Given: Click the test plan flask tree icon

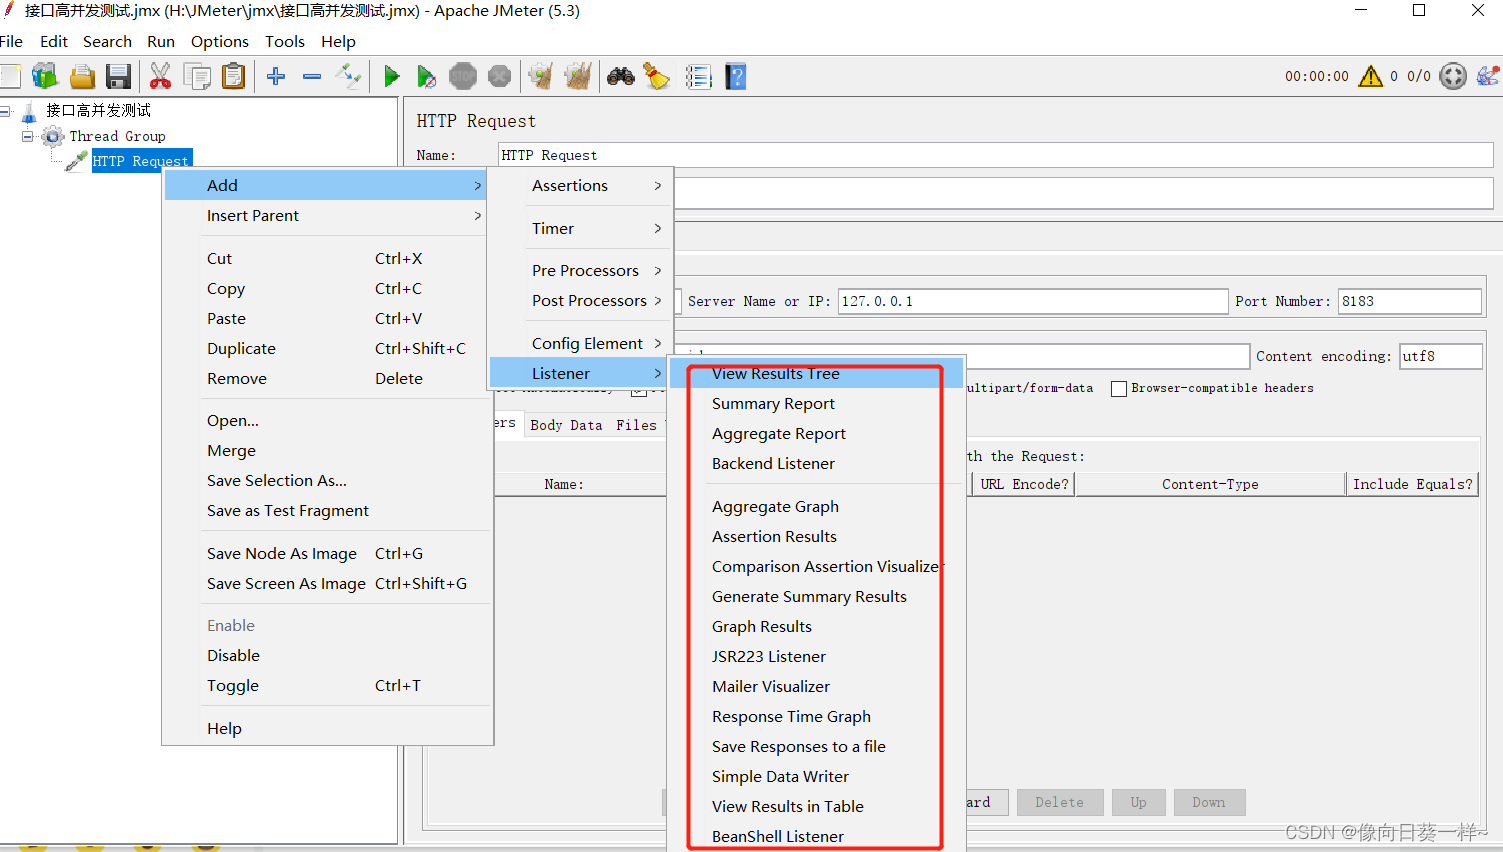Looking at the screenshot, I should (x=29, y=112).
